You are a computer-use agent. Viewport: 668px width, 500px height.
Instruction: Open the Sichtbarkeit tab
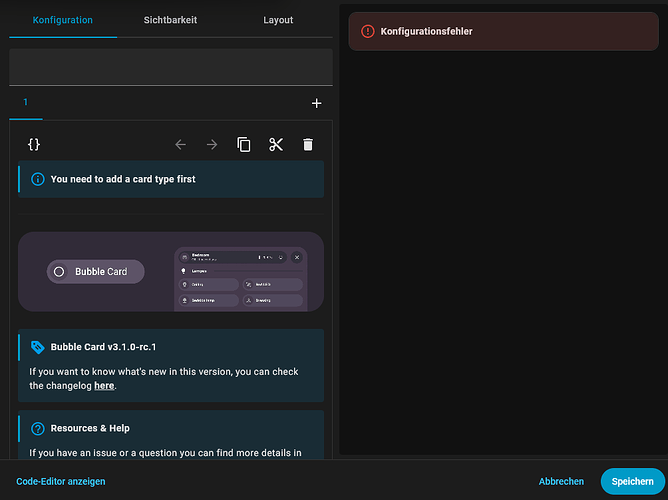click(171, 20)
